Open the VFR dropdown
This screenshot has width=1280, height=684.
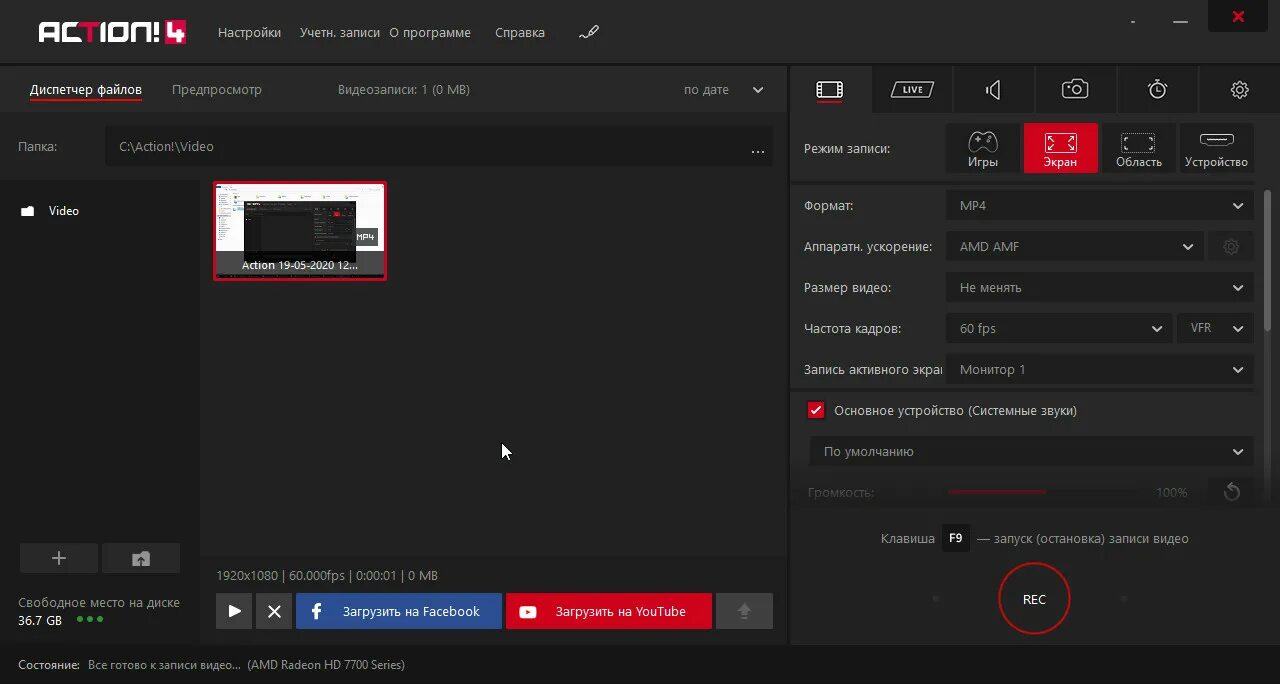pyautogui.click(x=1216, y=328)
